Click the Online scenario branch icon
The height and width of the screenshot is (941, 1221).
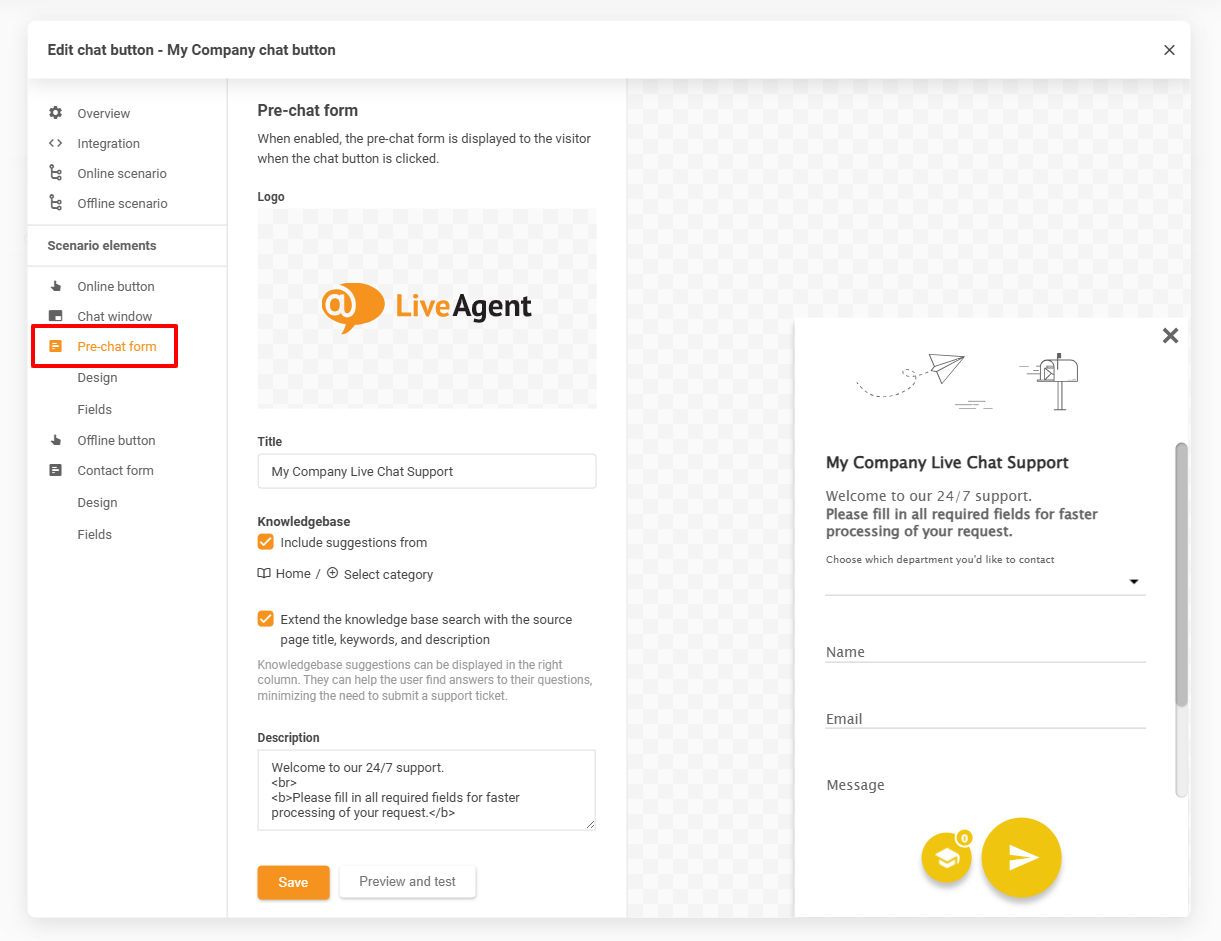56,173
